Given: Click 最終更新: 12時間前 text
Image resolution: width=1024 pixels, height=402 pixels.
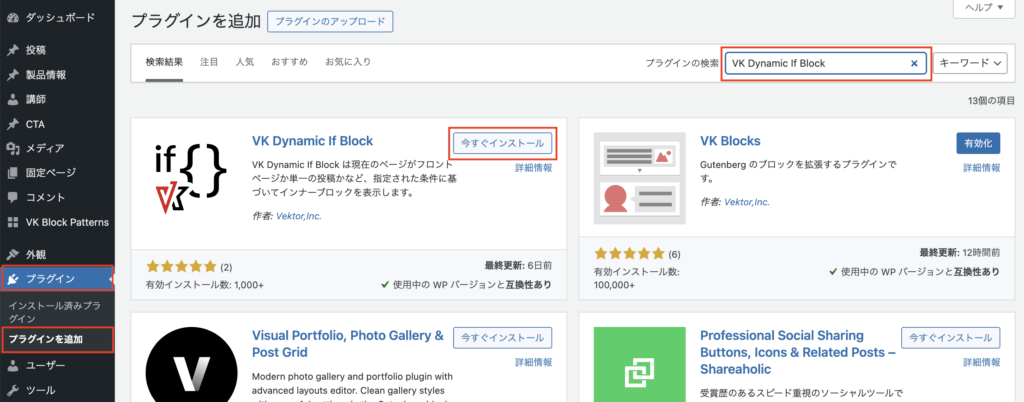Looking at the screenshot, I should pos(960,253).
